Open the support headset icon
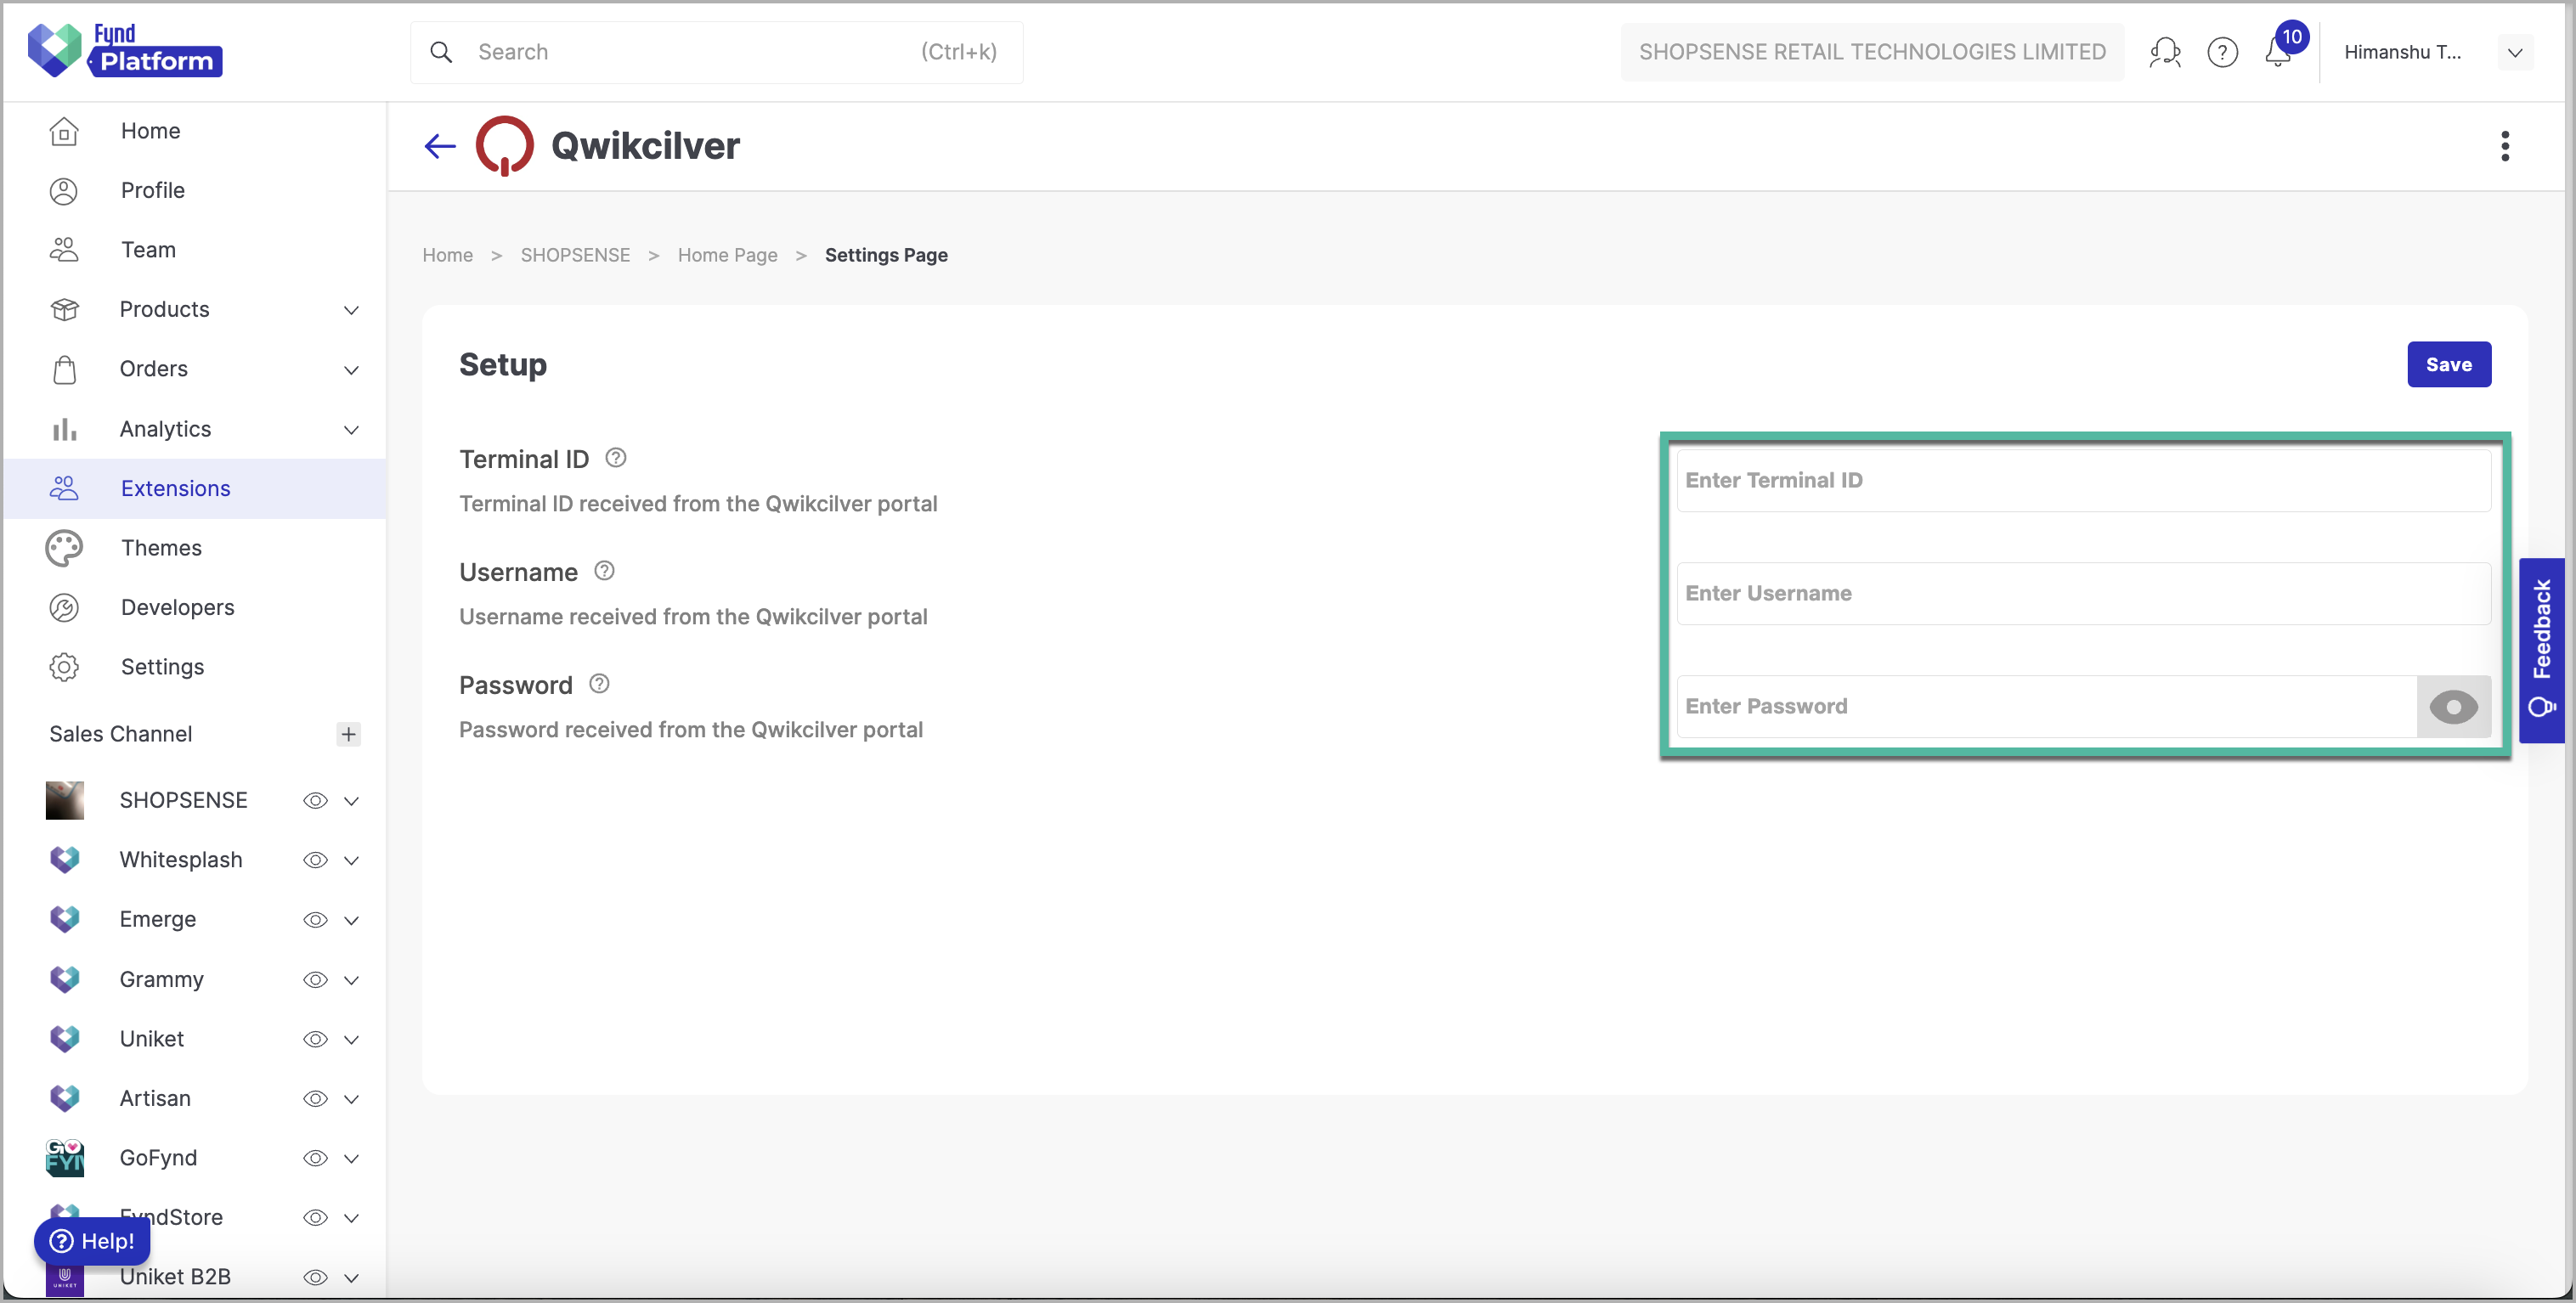The image size is (2576, 1303). [2165, 52]
